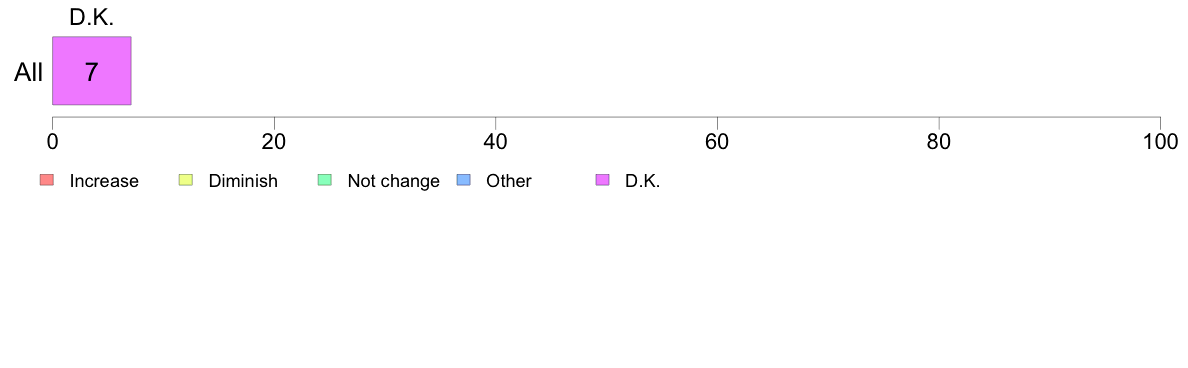This screenshot has height=368, width=1188.
Task: Click the 0 axis tick label
Action: pyautogui.click(x=52, y=142)
